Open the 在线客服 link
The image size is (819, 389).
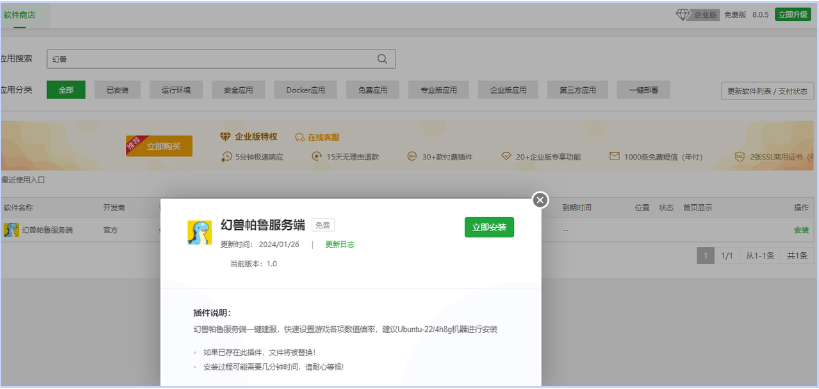coord(323,137)
